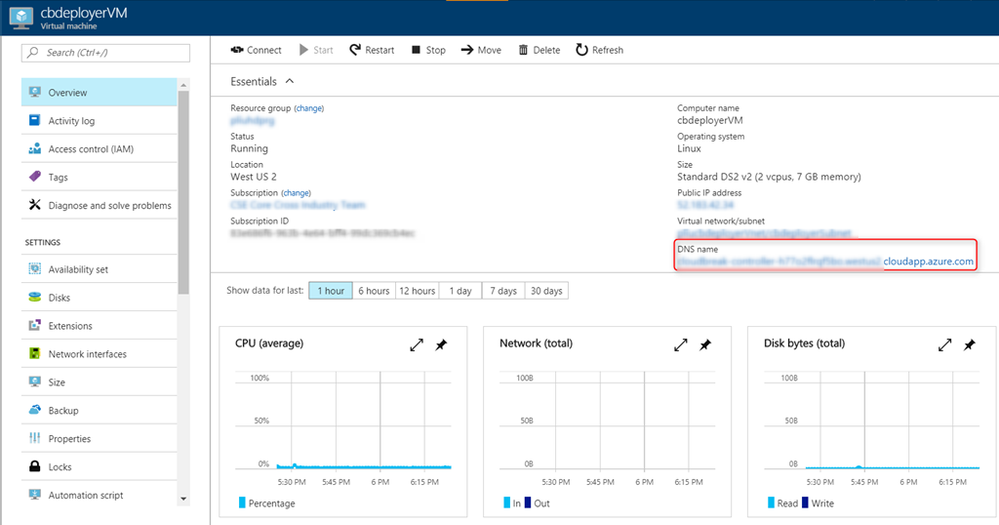Open the blurred subscription name link
The height and width of the screenshot is (525, 999).
click(x=298, y=205)
